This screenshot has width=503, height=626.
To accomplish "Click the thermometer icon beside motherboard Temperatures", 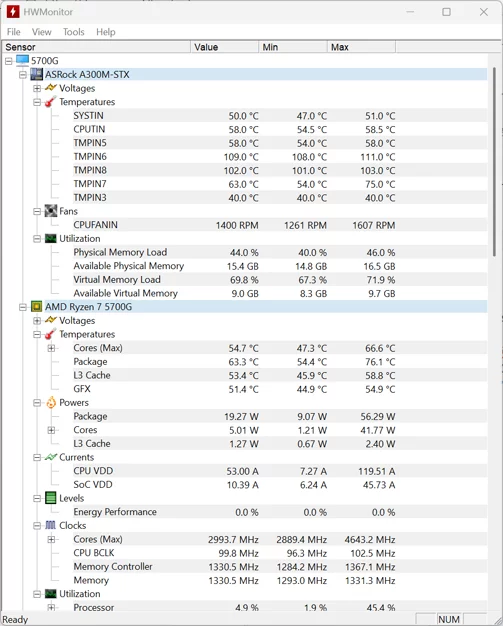I will point(50,102).
